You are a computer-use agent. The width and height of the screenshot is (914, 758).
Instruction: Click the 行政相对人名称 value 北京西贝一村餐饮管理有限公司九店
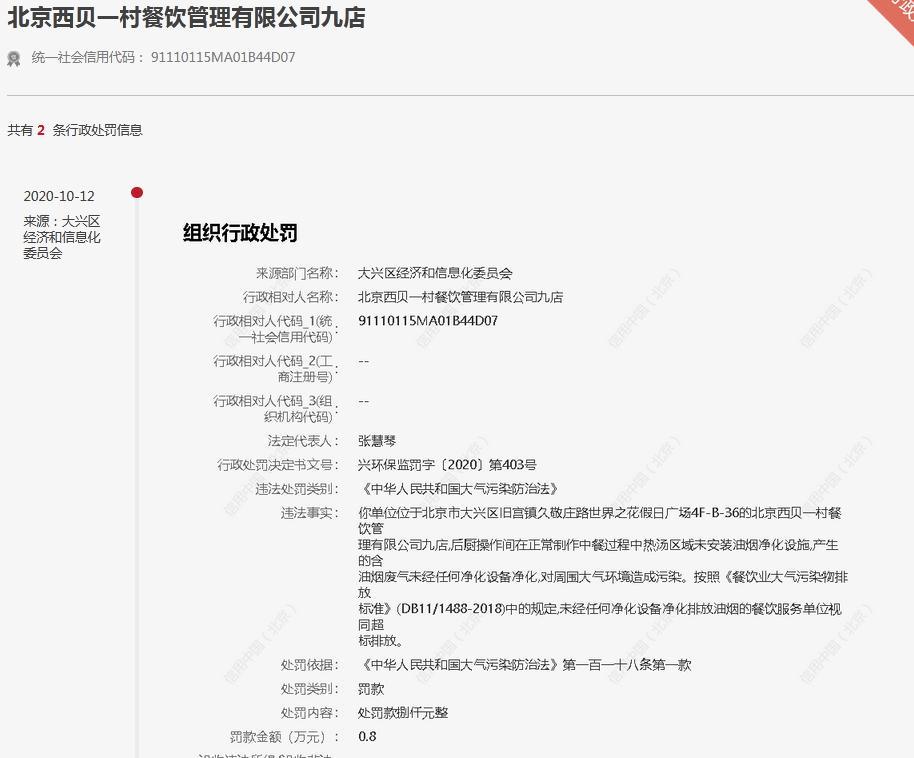(x=460, y=297)
